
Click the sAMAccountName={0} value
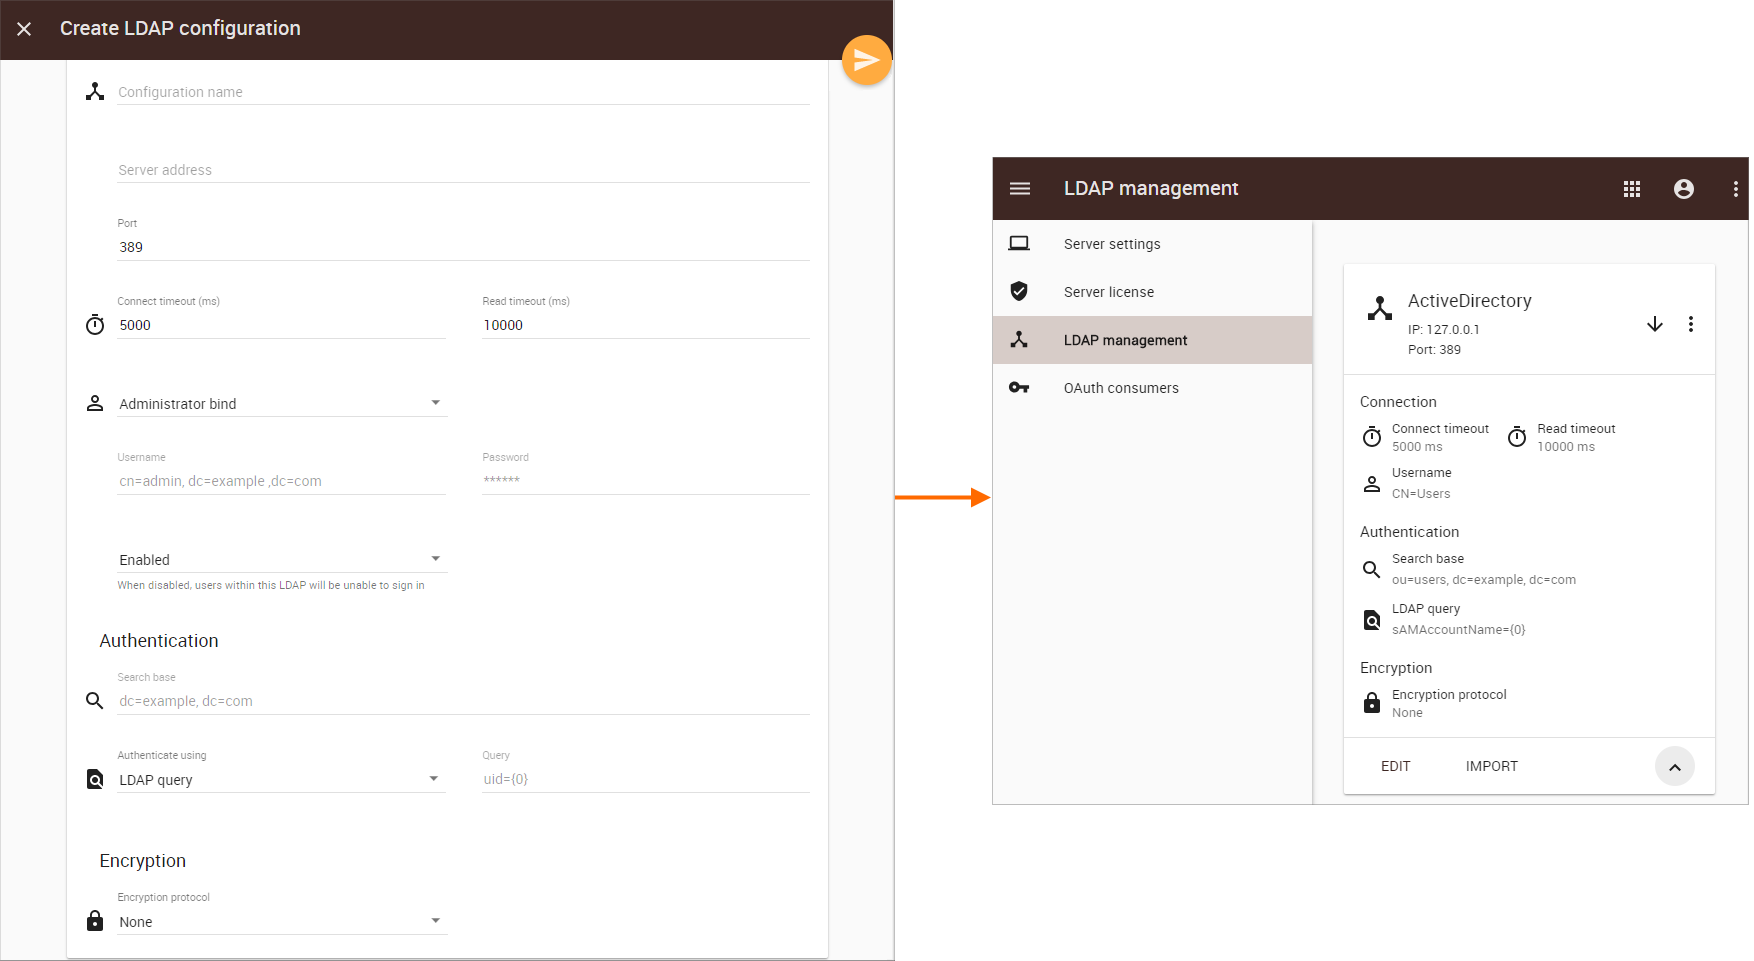pos(1458,630)
